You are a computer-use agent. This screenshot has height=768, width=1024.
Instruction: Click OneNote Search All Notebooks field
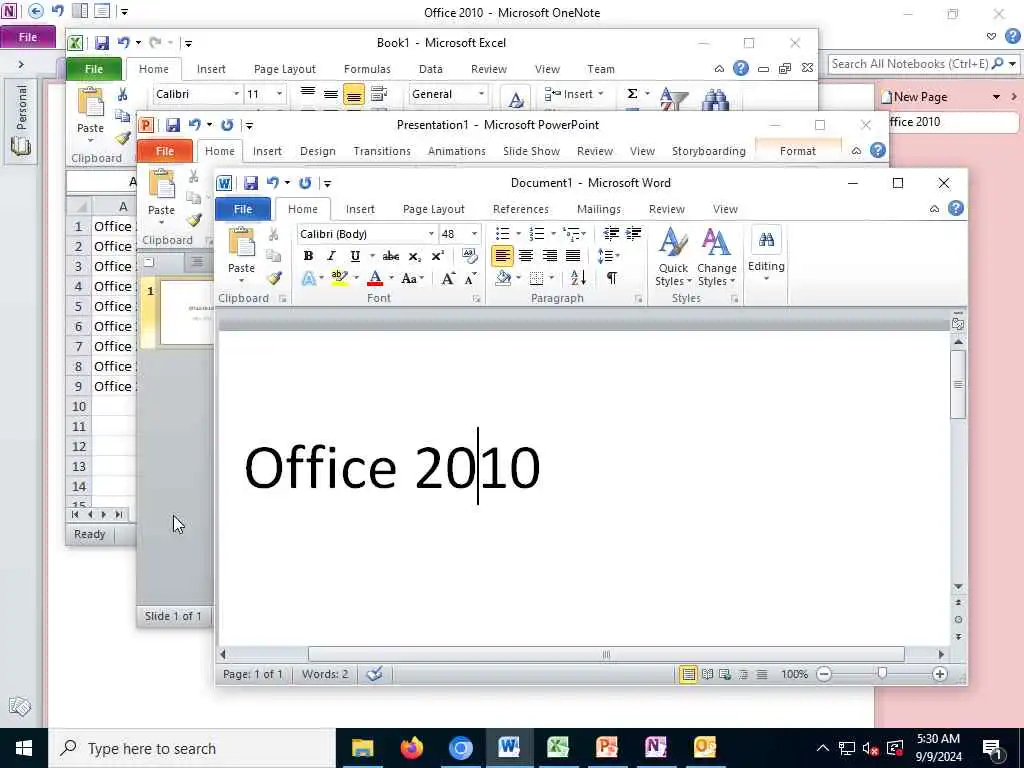[x=909, y=64]
